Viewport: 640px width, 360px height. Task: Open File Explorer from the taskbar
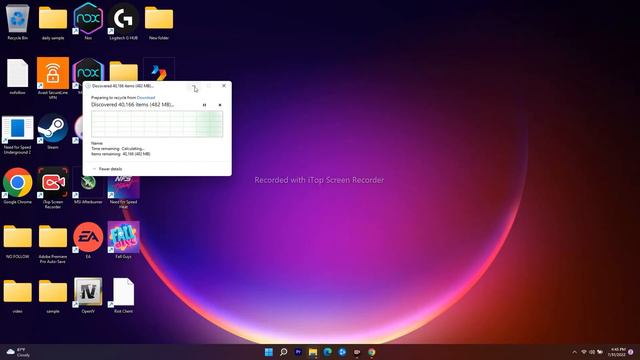coord(313,352)
